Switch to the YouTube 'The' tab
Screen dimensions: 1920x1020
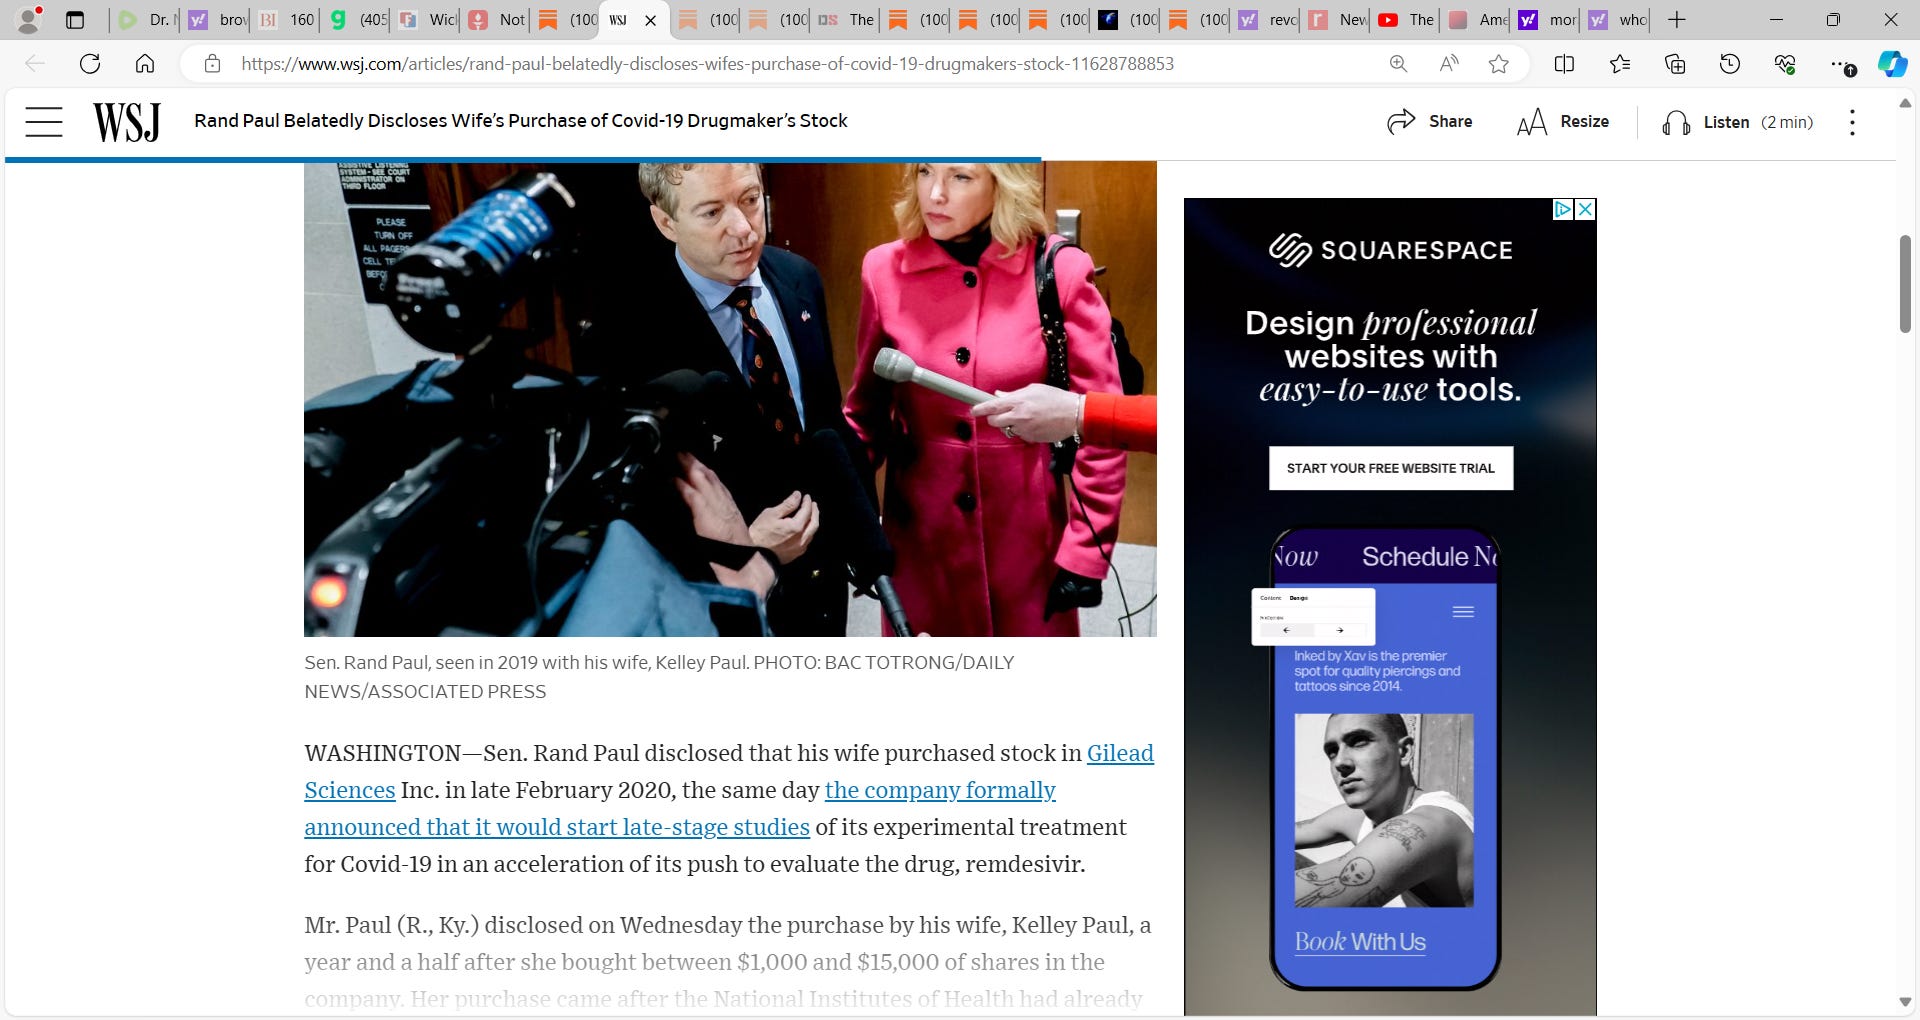tap(1406, 19)
